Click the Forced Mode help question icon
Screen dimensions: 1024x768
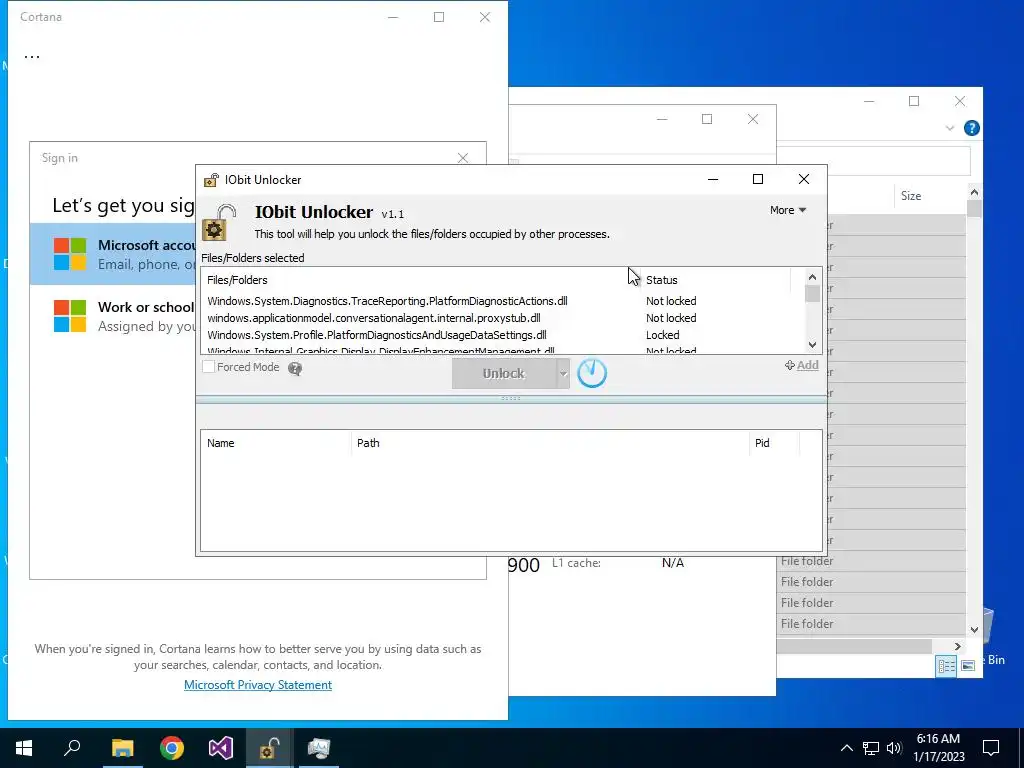(x=295, y=369)
